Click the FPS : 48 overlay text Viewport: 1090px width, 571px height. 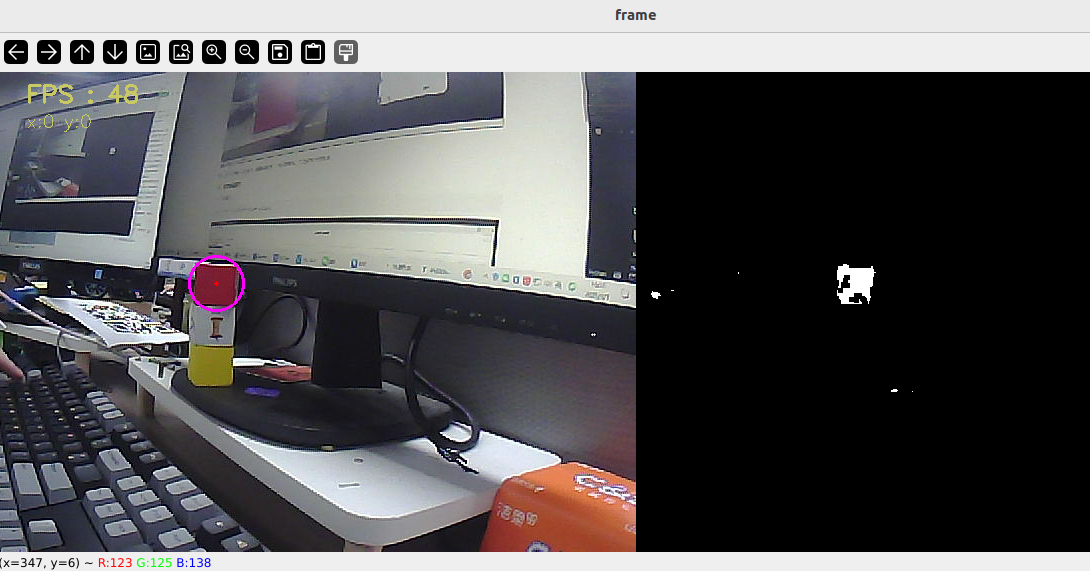(x=83, y=94)
